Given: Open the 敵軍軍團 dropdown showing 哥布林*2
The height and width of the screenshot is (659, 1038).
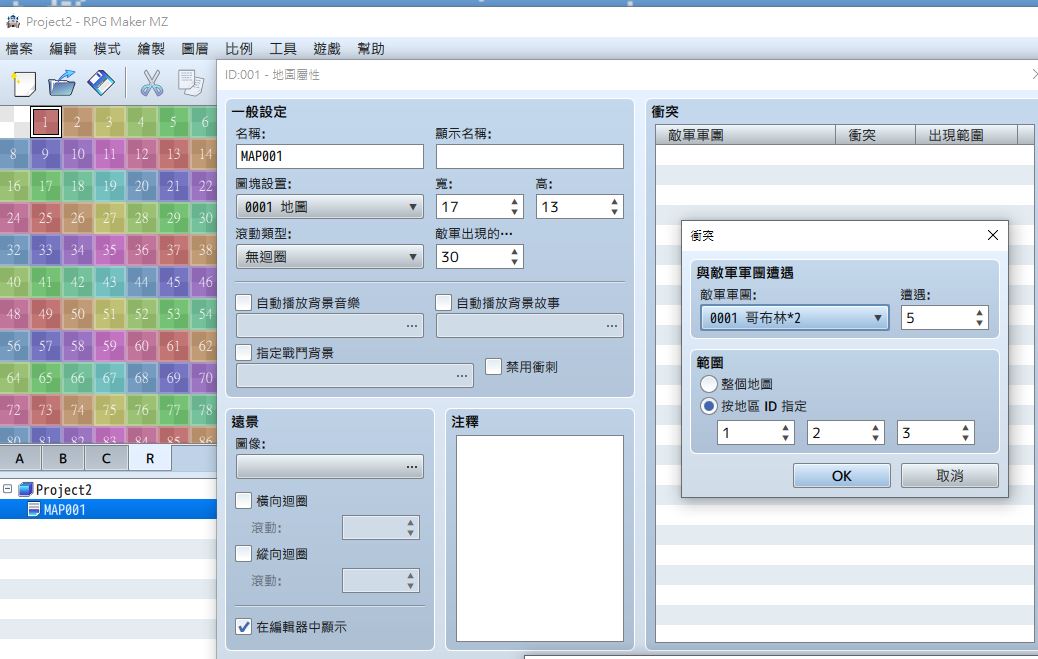Looking at the screenshot, I should pos(794,318).
